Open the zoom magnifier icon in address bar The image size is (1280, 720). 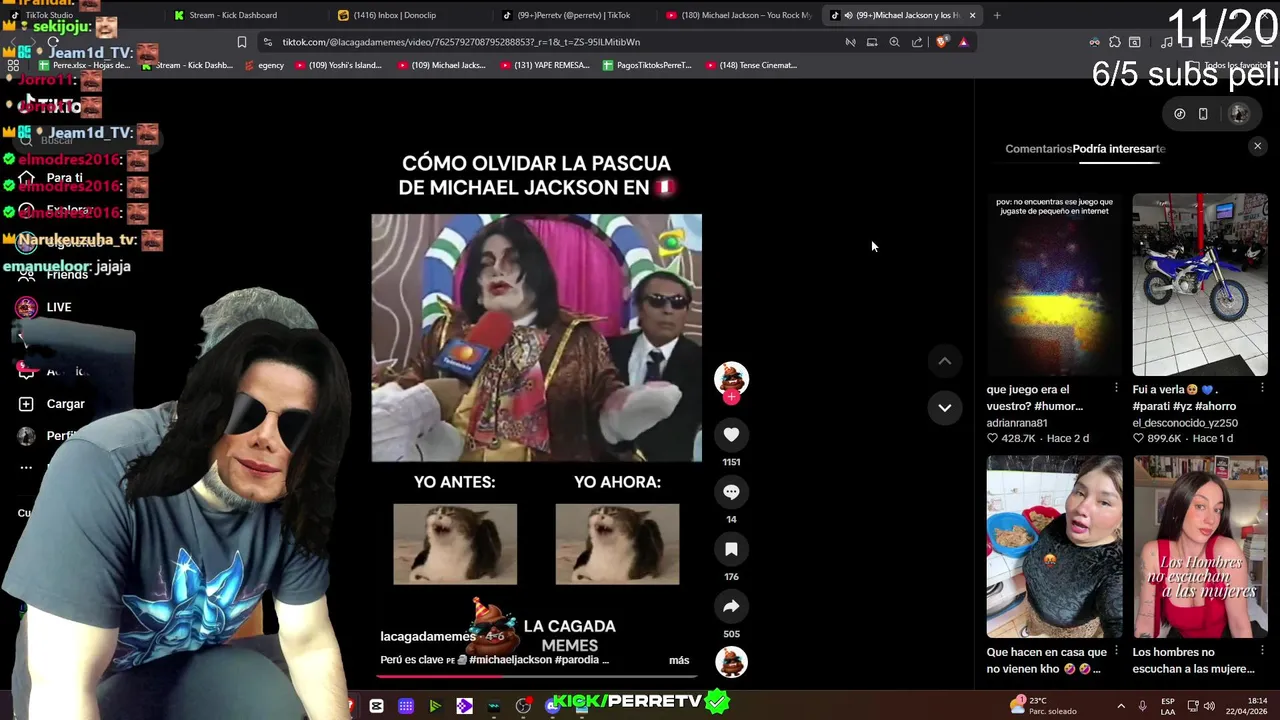[x=894, y=42]
